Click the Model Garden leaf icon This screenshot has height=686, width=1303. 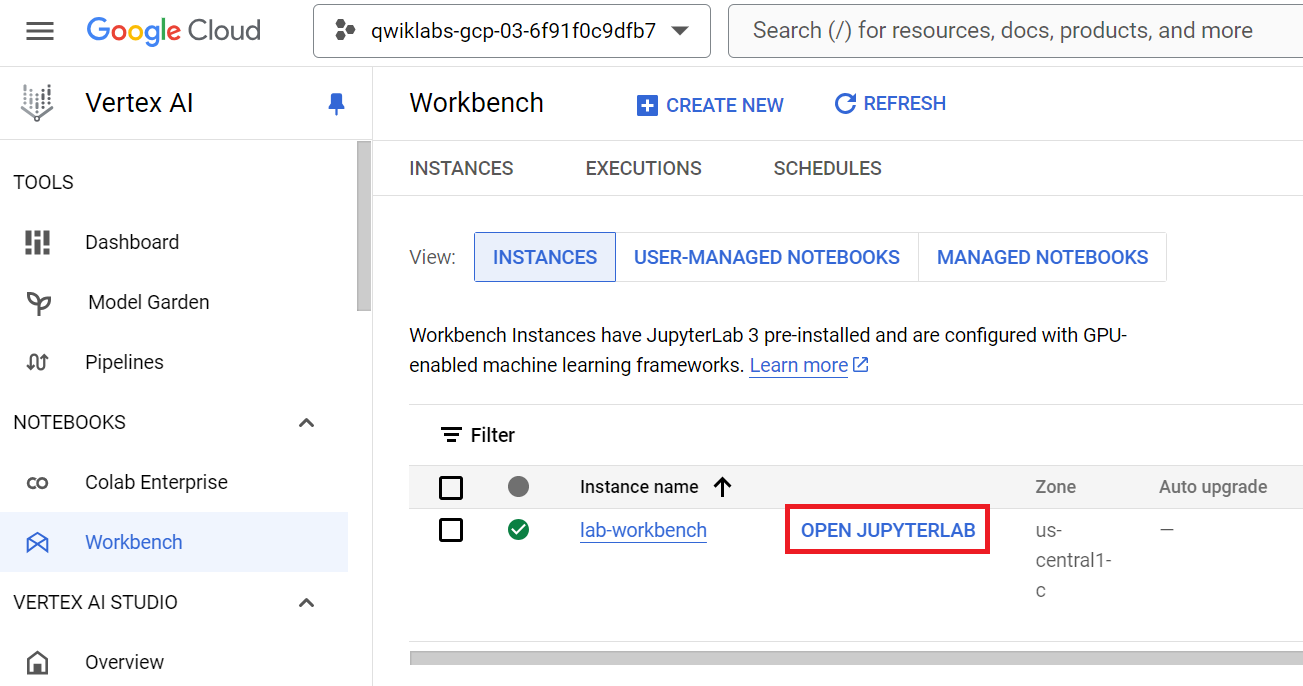tap(38, 303)
